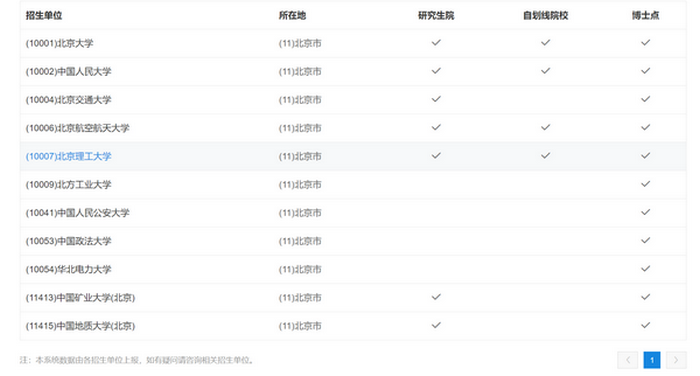Click the 研究生院 column header

click(436, 15)
